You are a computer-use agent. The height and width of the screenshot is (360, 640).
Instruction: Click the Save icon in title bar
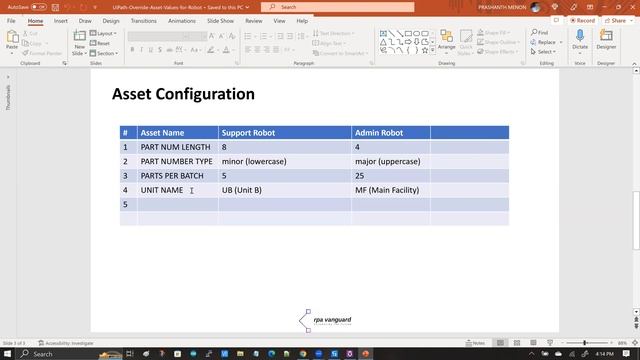[56, 7]
